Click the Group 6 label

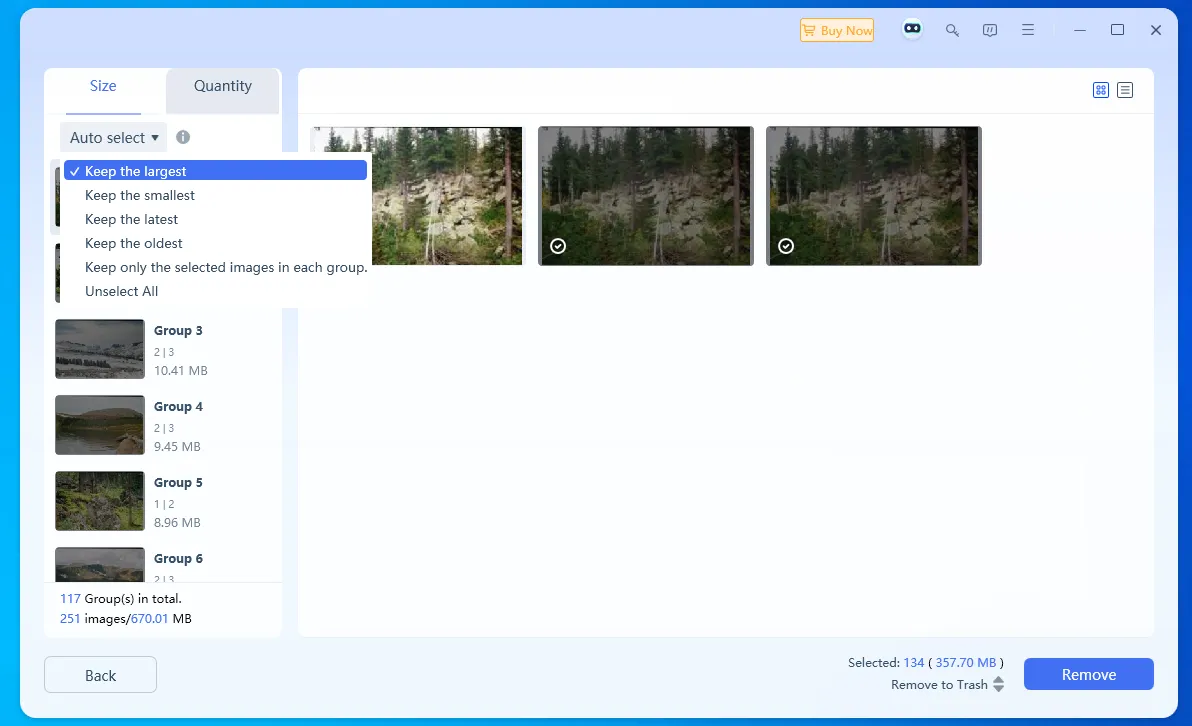point(178,559)
